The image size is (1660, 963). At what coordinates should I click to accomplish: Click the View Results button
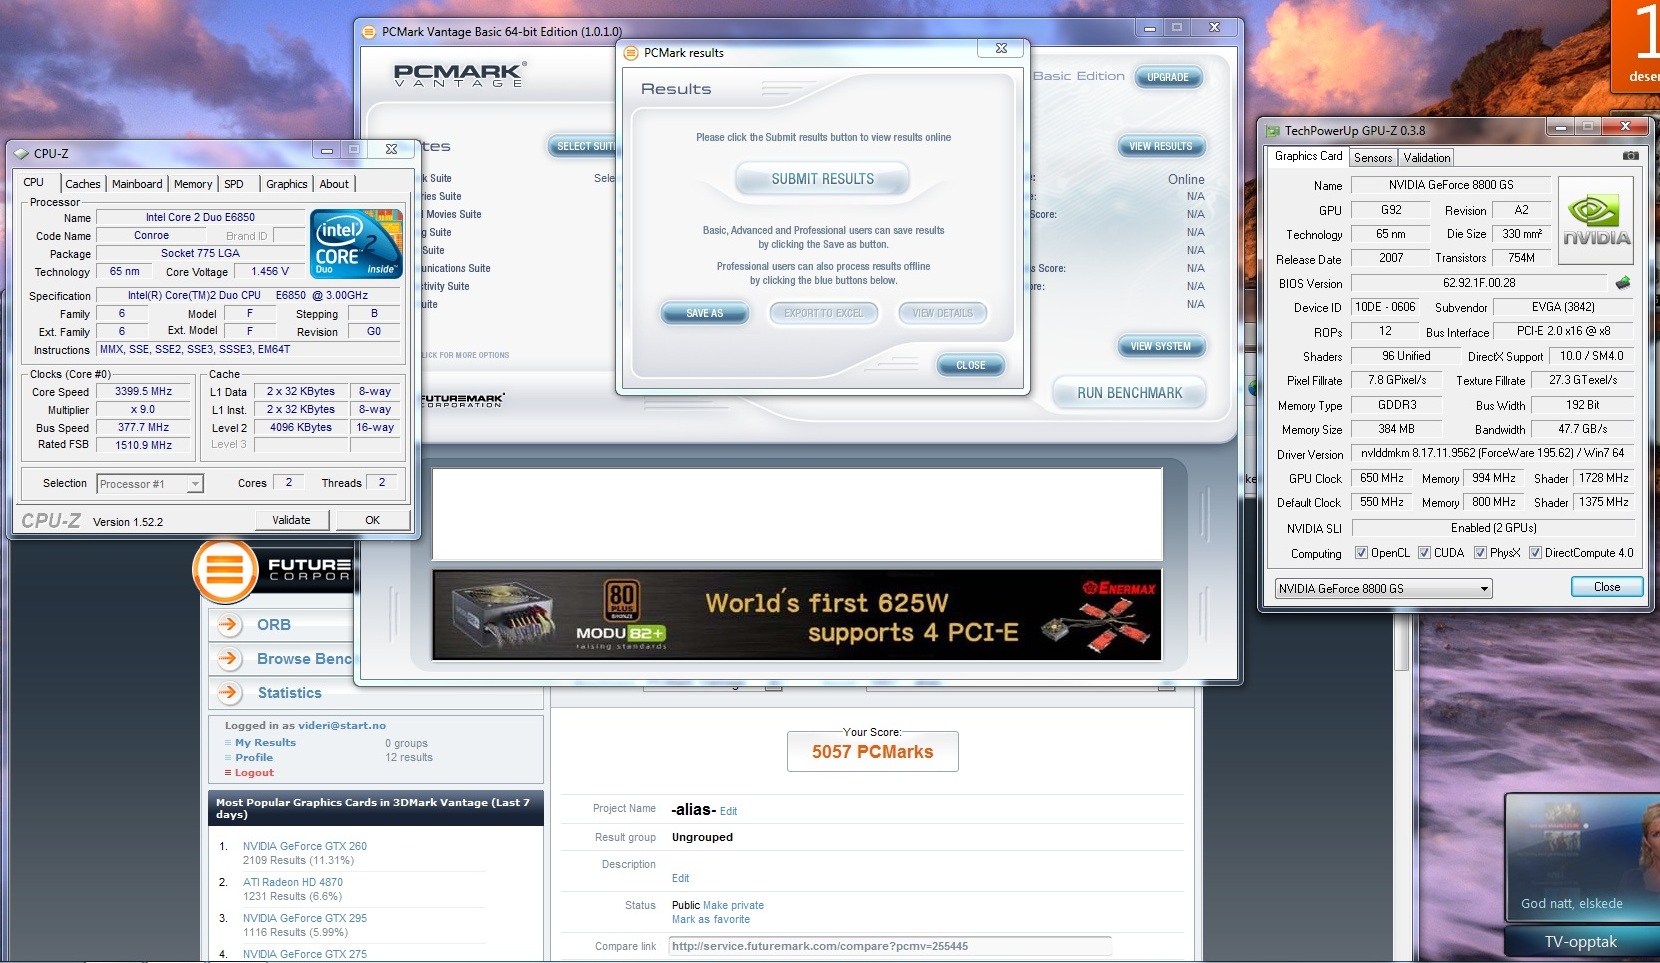pyautogui.click(x=1160, y=146)
